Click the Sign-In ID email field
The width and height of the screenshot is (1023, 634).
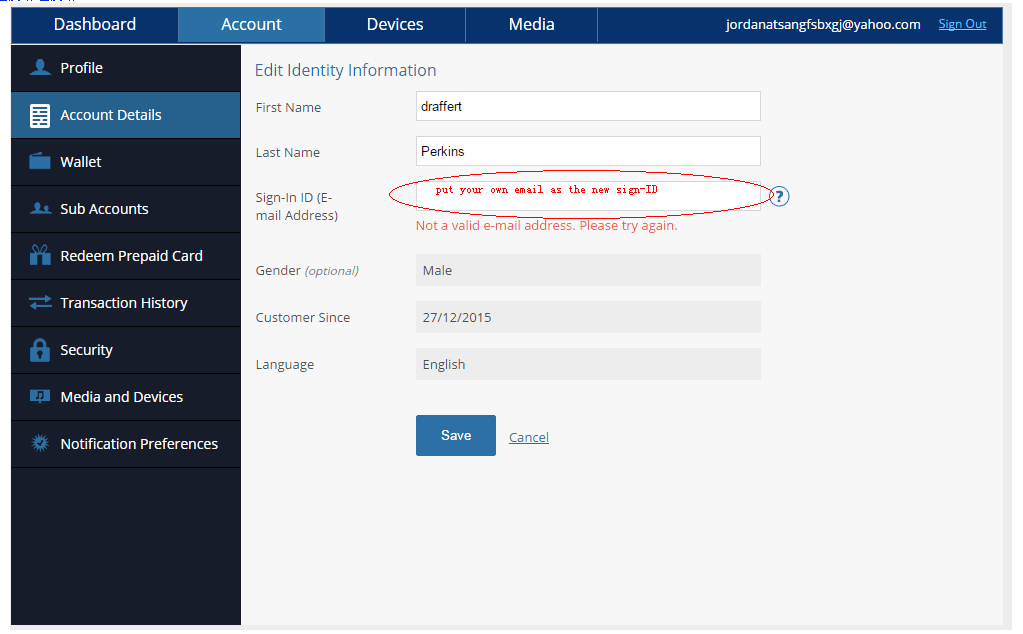pos(588,196)
